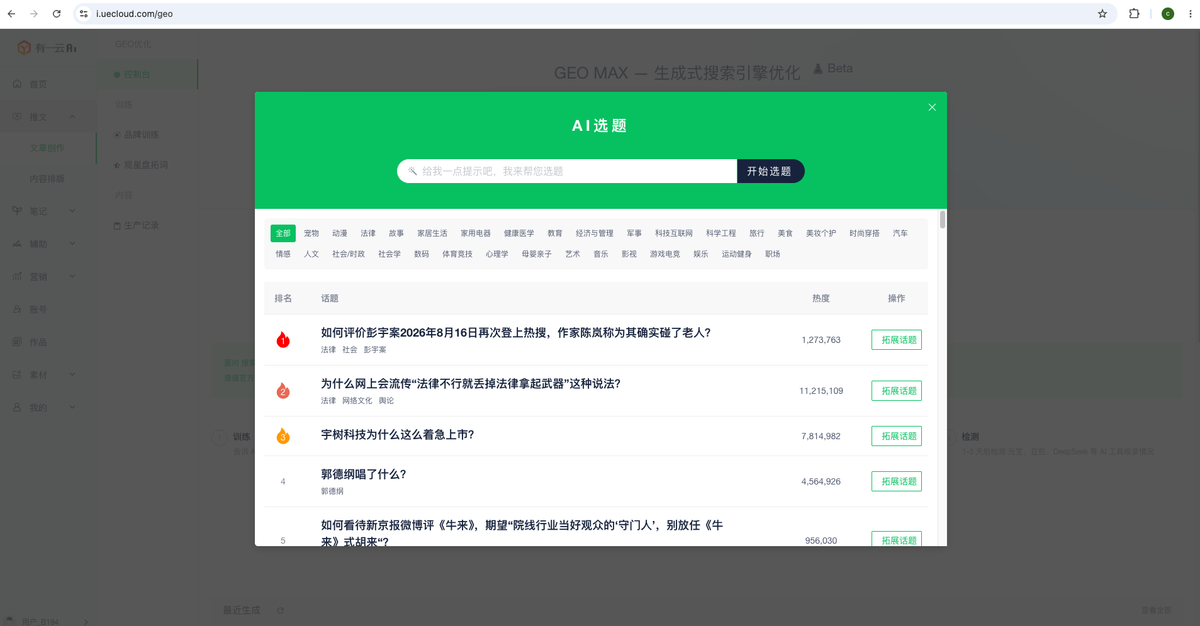
Task: Expand the 我的 sidebar section
Action: (73, 407)
